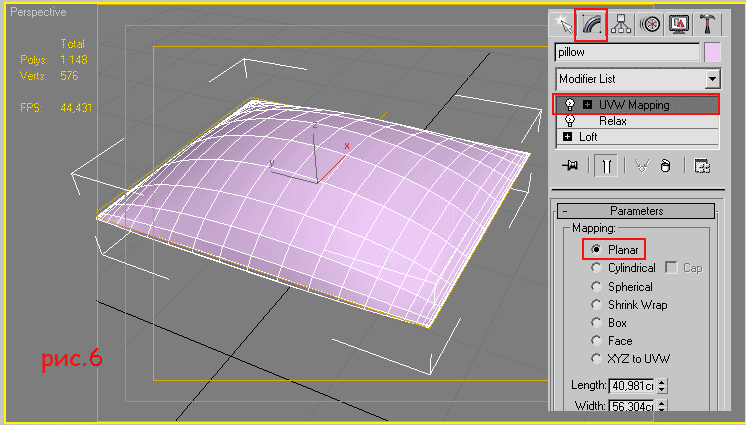Screen dimensions: 746x425
Task: Open the Modifier List dropdown
Action: [x=712, y=79]
